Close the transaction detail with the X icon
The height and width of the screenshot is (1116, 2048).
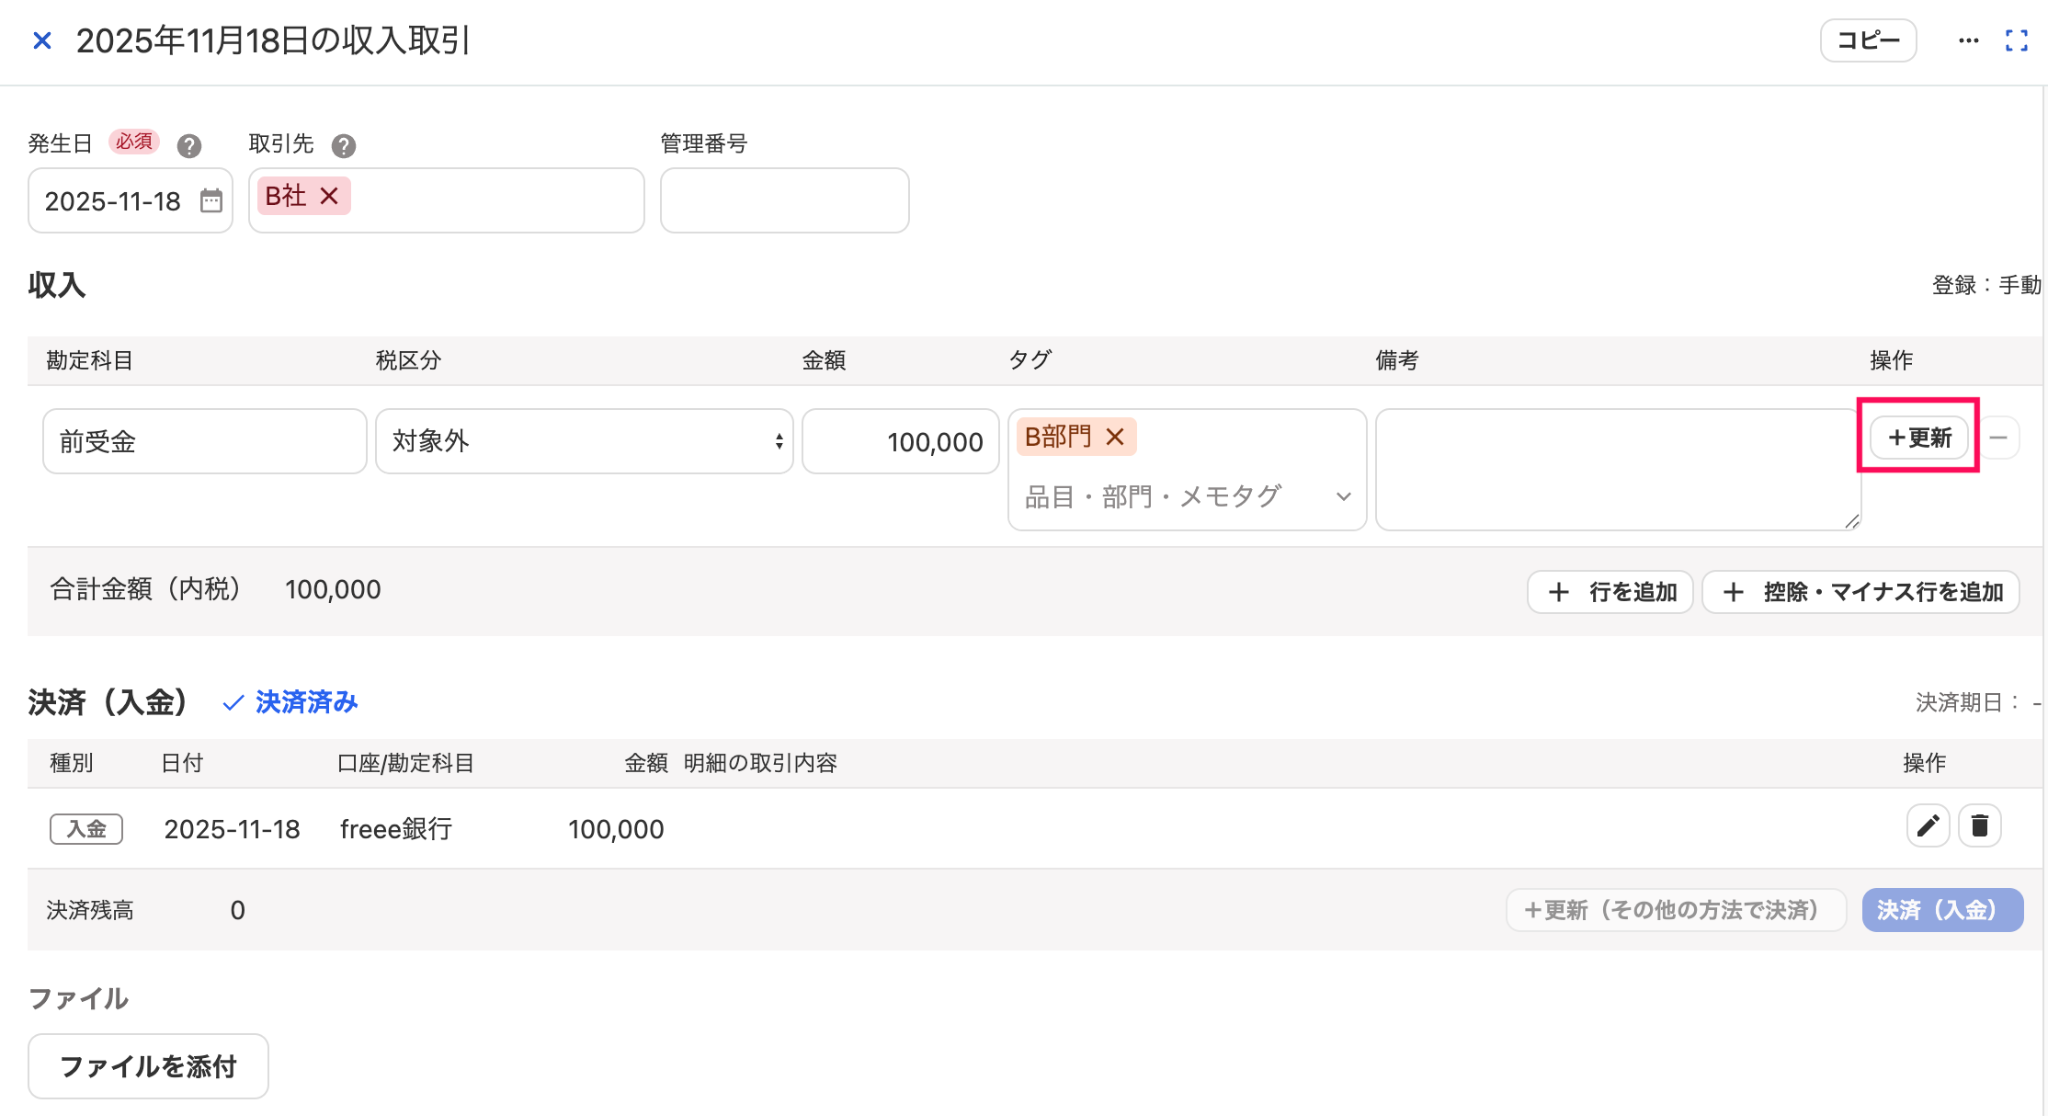42,41
